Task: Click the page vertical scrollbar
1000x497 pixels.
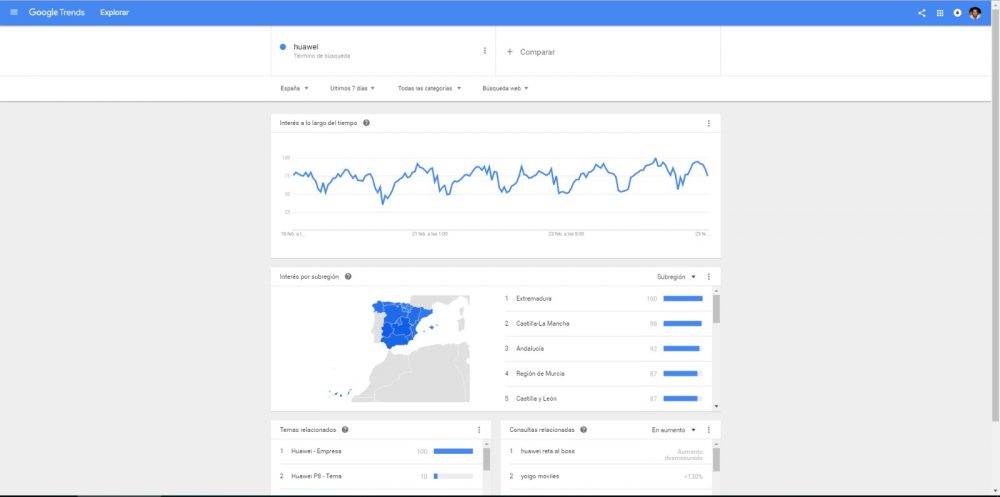Action: point(996,217)
